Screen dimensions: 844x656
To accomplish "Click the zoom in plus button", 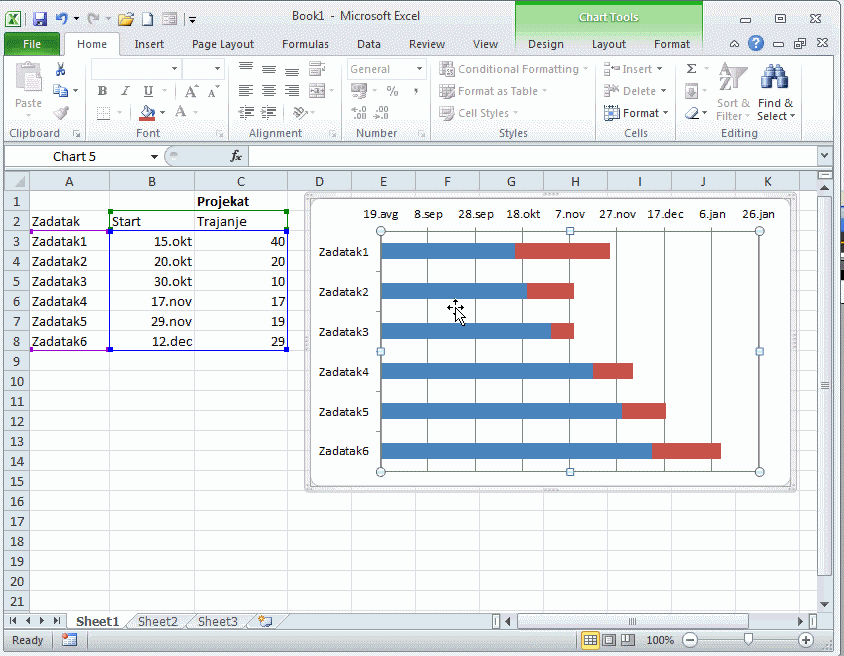I will [x=806, y=640].
